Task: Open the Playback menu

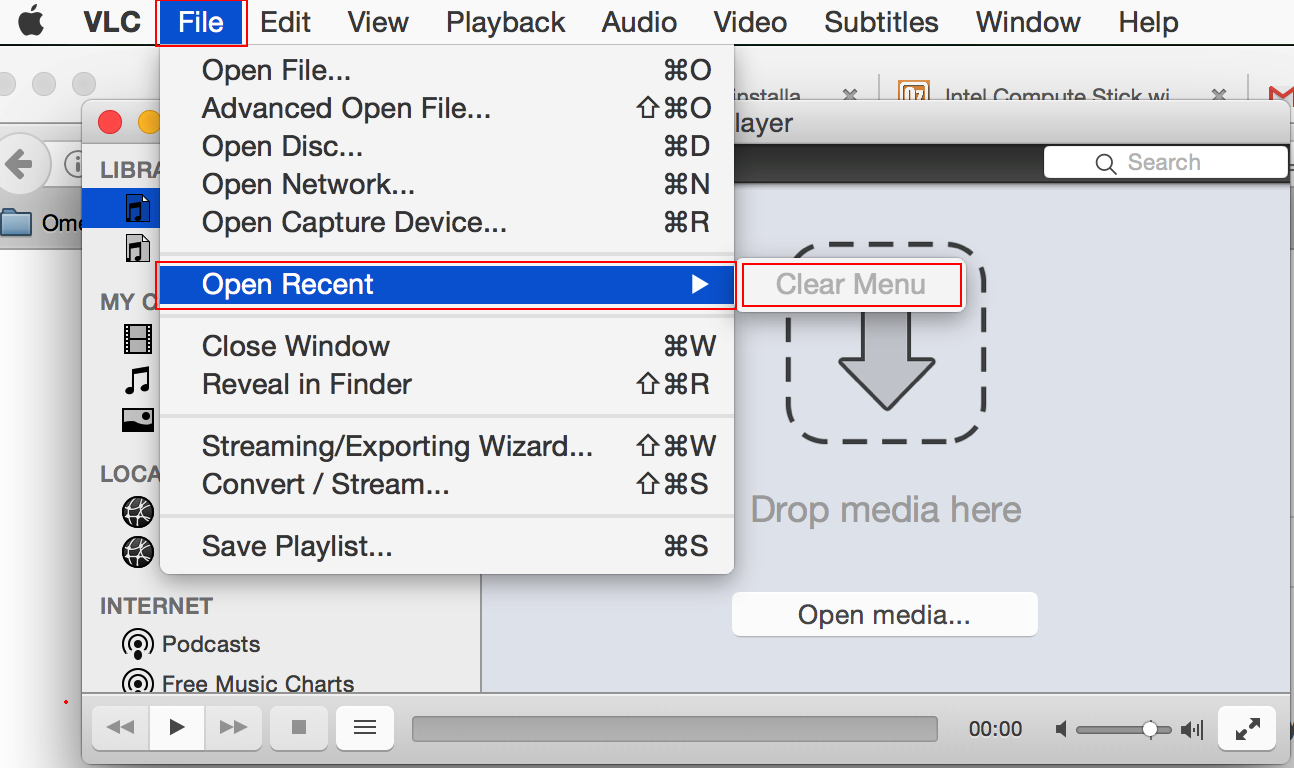Action: point(505,22)
